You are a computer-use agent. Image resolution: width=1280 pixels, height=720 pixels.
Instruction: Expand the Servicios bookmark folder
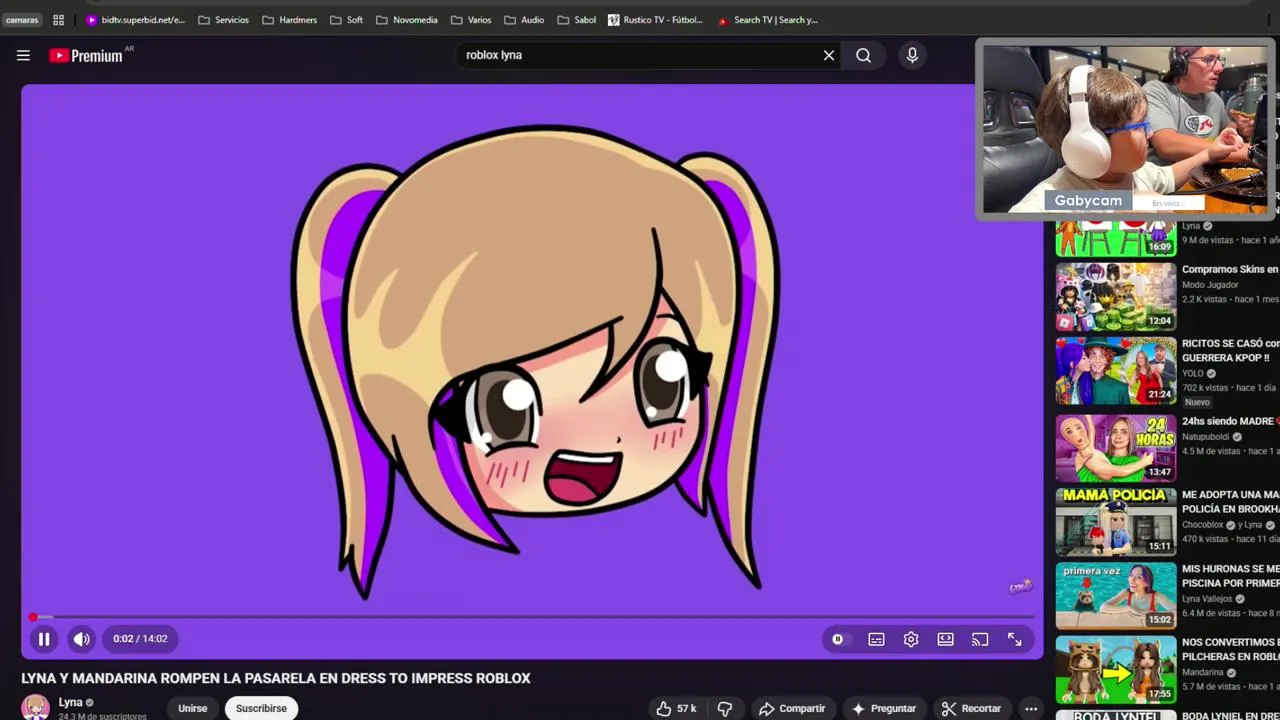(223, 20)
